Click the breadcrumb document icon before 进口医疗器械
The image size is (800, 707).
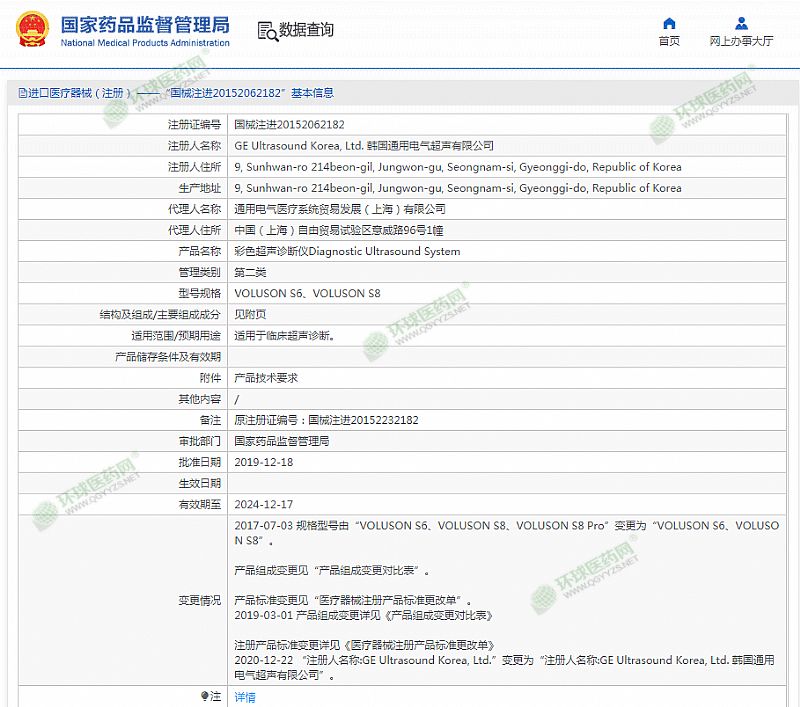point(21,93)
